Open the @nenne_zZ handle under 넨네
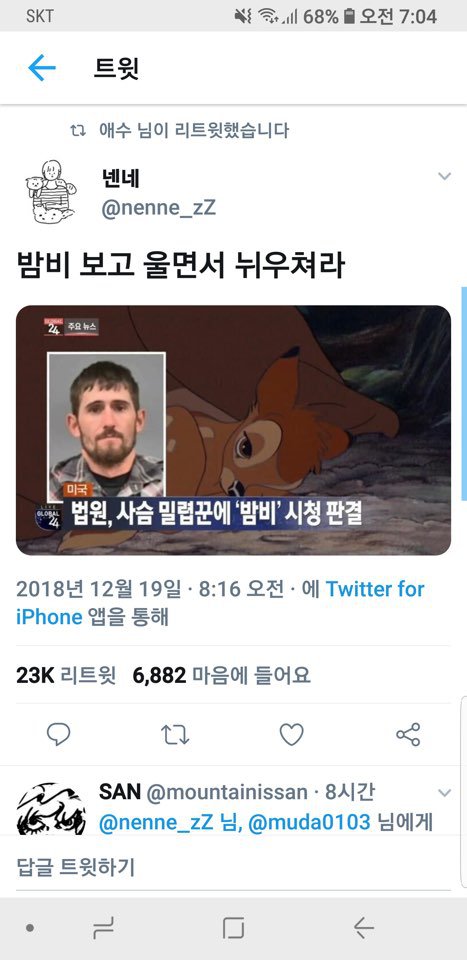Screen dimensions: 467x960 pos(159,208)
